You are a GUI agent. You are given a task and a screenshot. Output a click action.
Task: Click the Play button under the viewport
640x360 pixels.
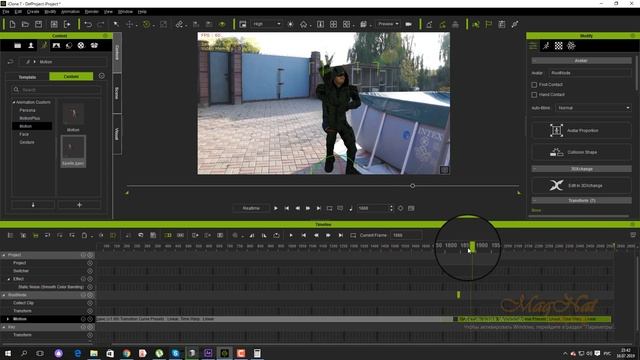[x=276, y=208]
